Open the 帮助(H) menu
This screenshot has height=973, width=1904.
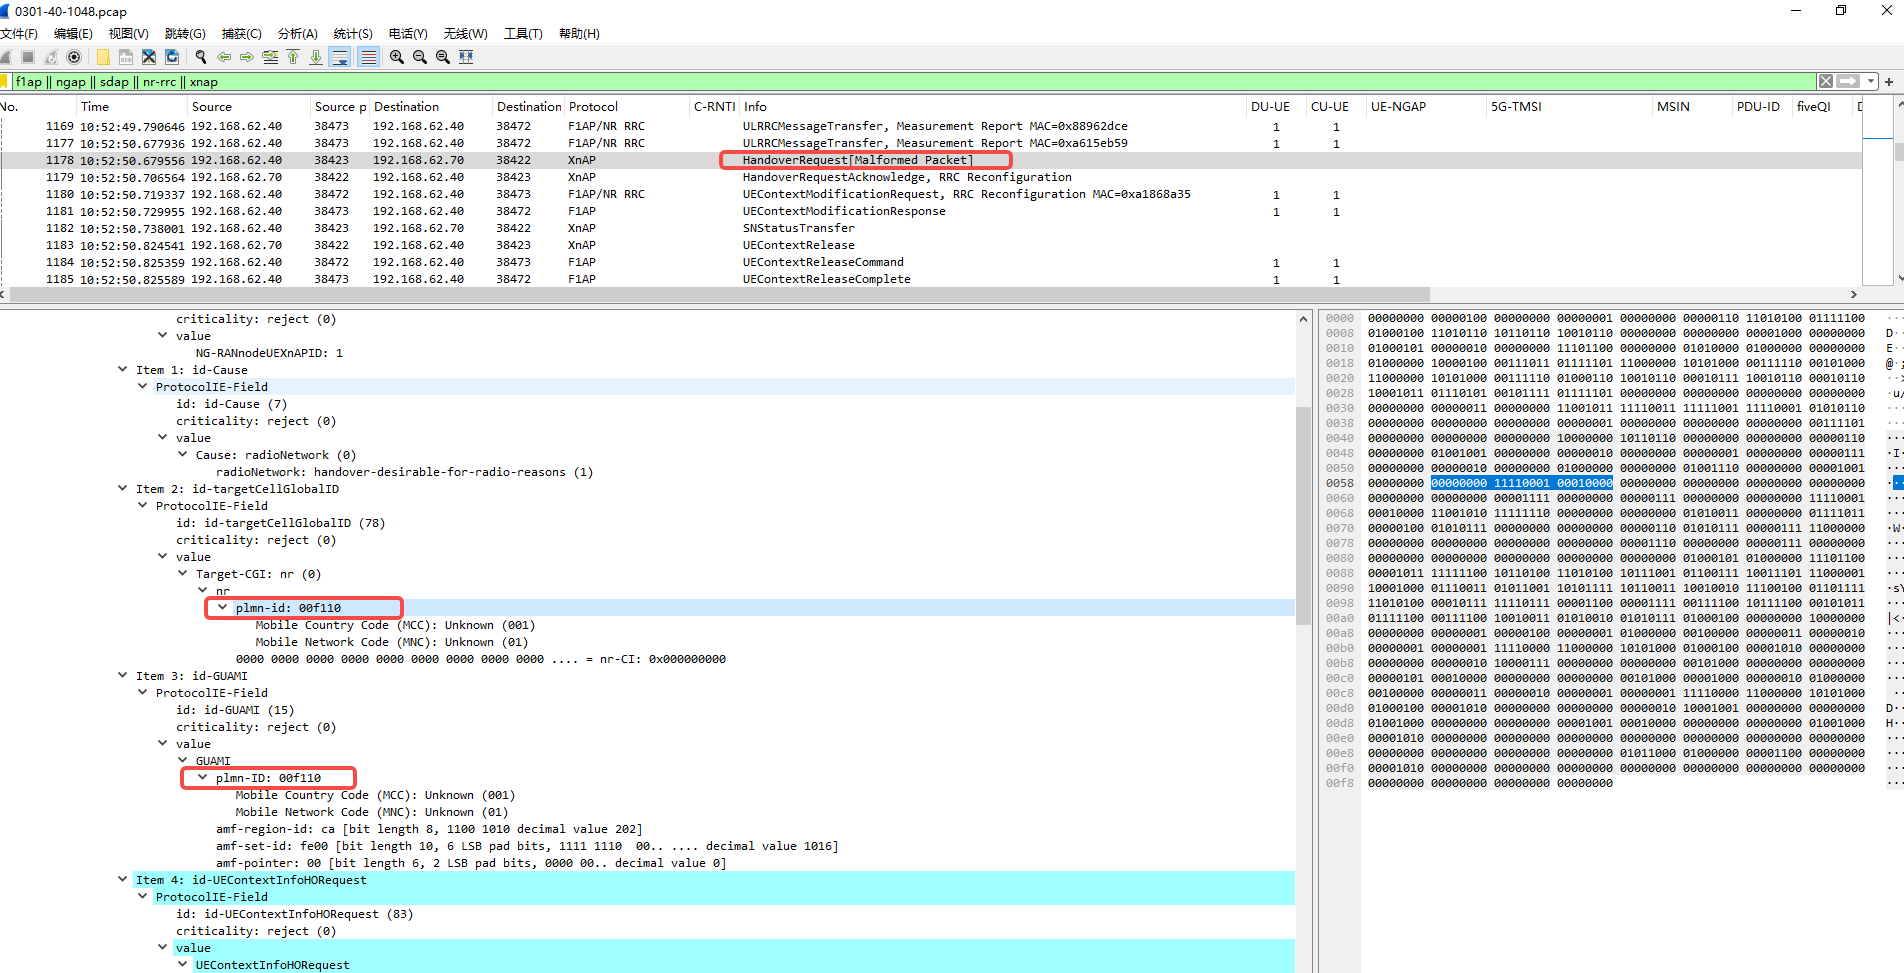tap(579, 34)
